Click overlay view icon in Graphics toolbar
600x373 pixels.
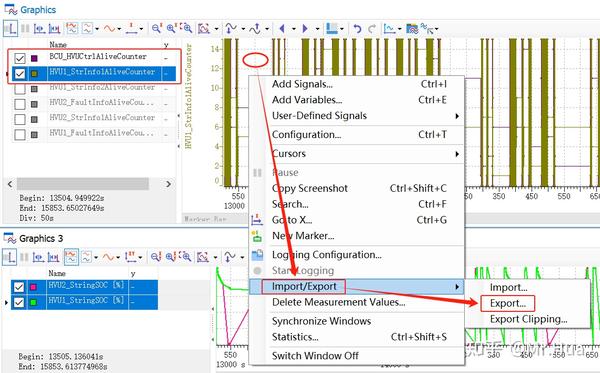88,28
